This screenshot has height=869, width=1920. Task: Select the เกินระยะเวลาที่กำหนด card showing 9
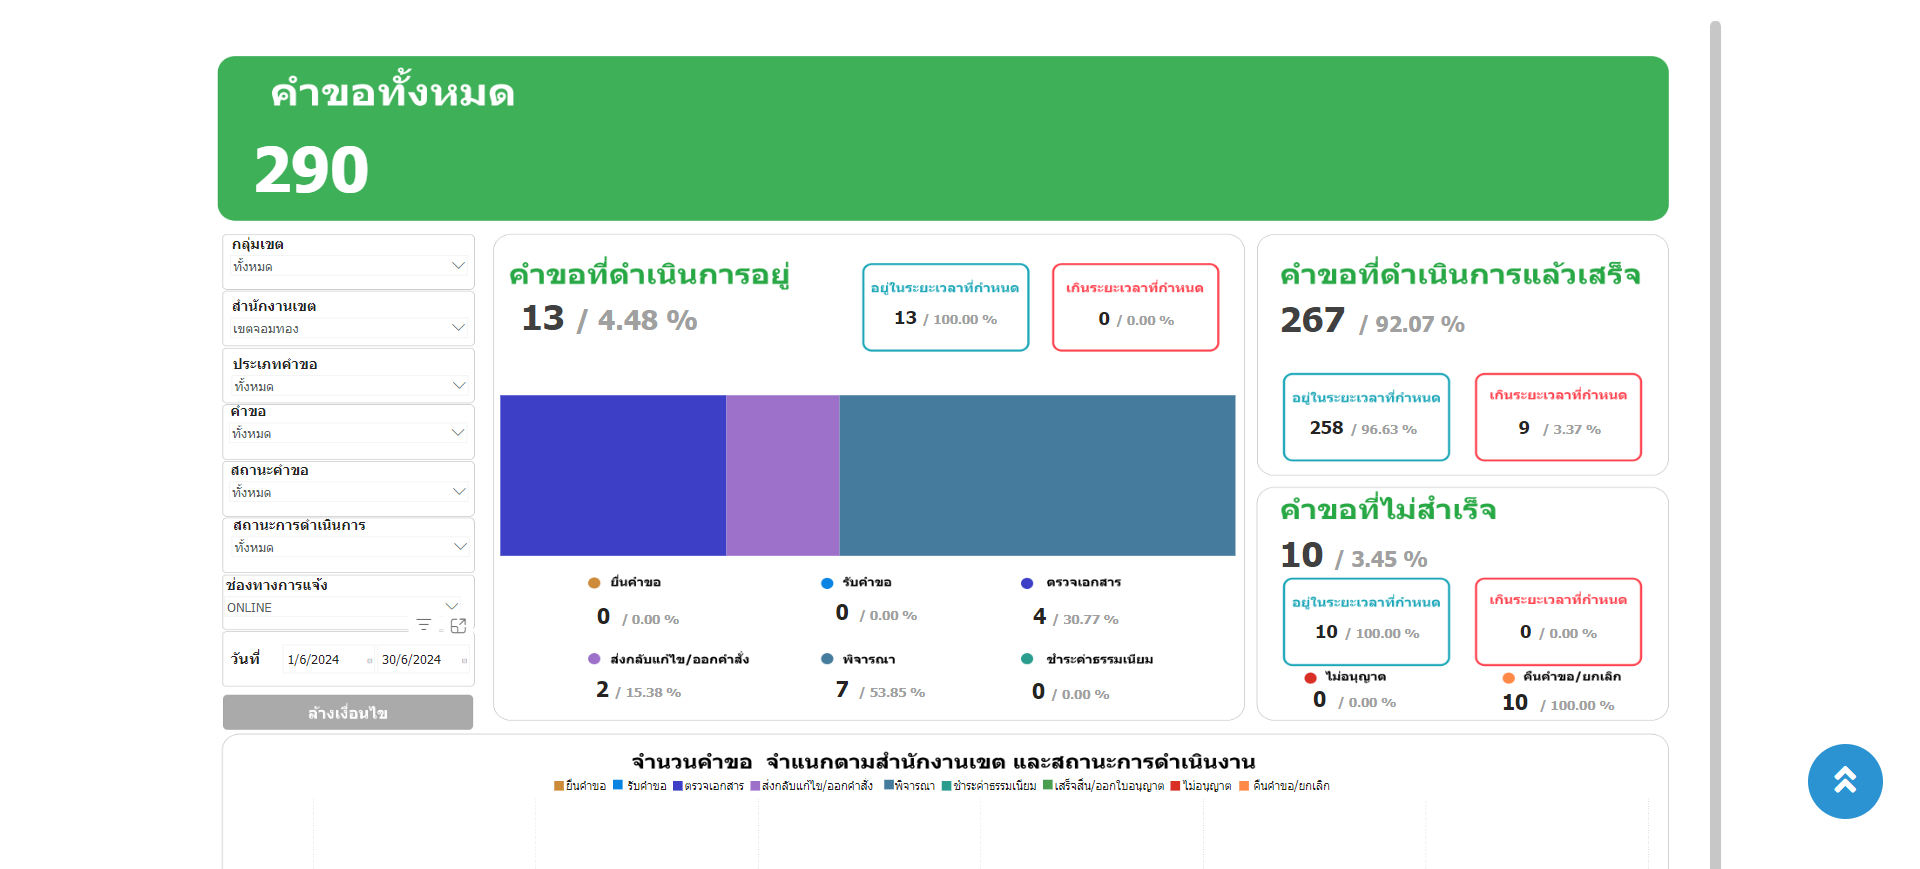point(1557,417)
